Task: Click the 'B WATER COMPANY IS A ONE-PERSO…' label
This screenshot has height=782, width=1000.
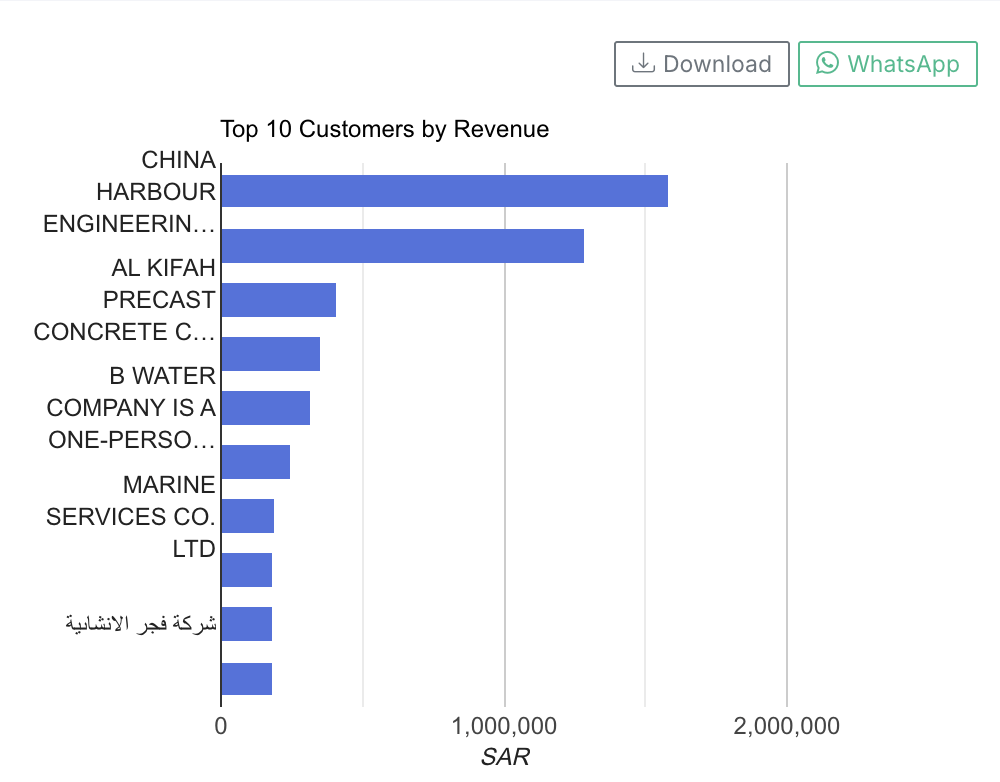Action: (131, 408)
